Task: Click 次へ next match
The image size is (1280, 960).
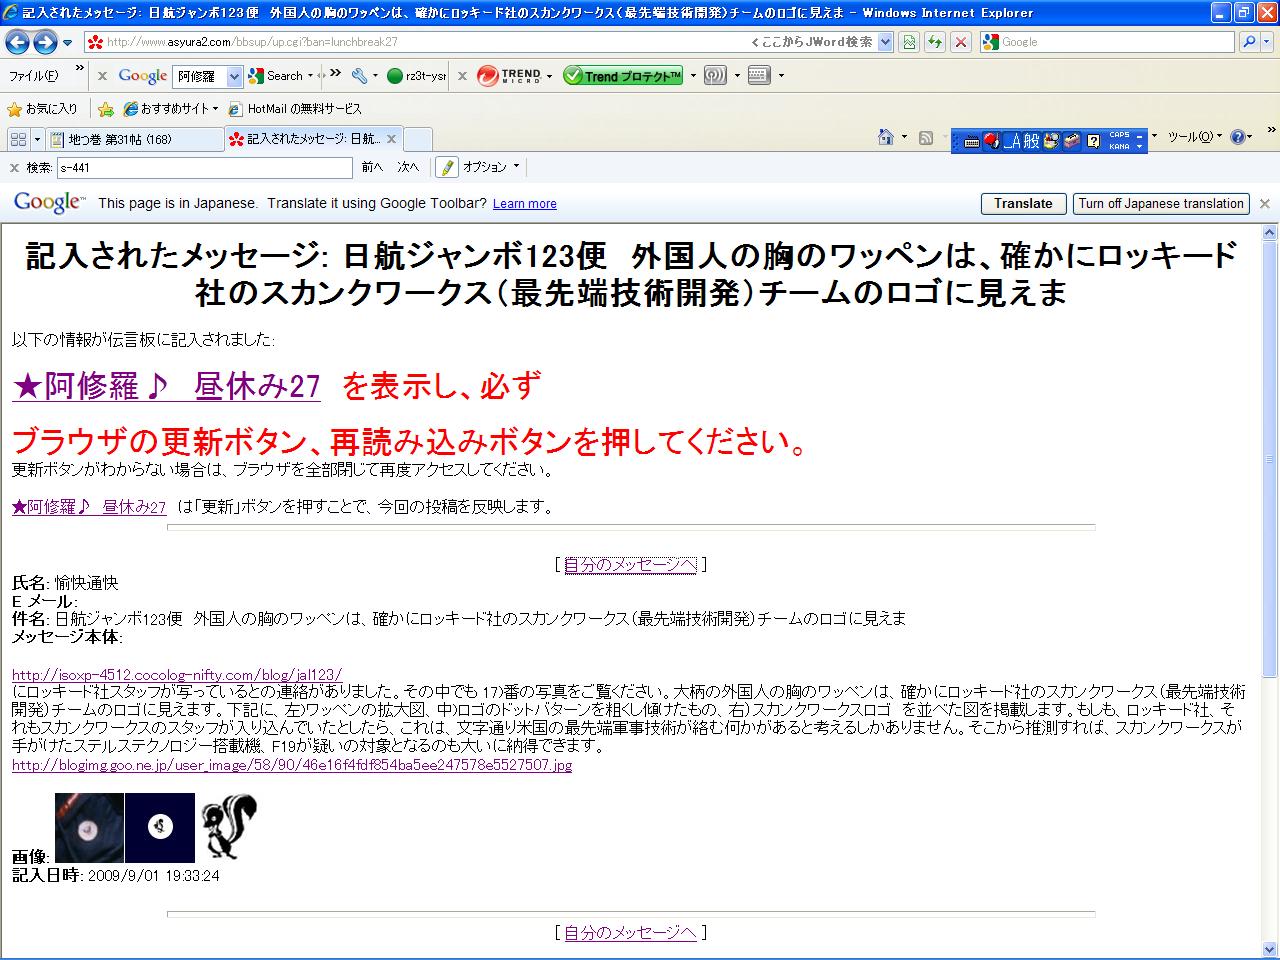Action: click(x=408, y=168)
